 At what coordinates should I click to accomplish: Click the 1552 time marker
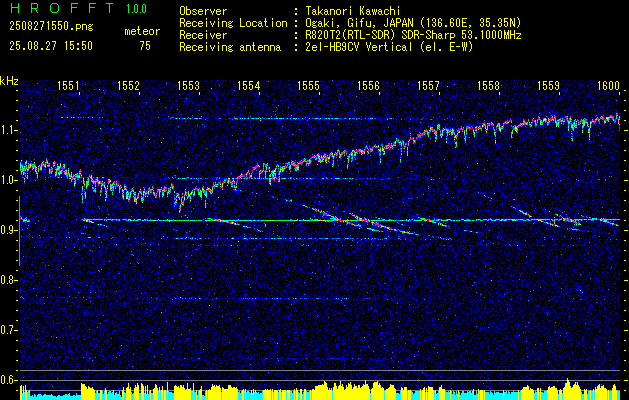(128, 85)
